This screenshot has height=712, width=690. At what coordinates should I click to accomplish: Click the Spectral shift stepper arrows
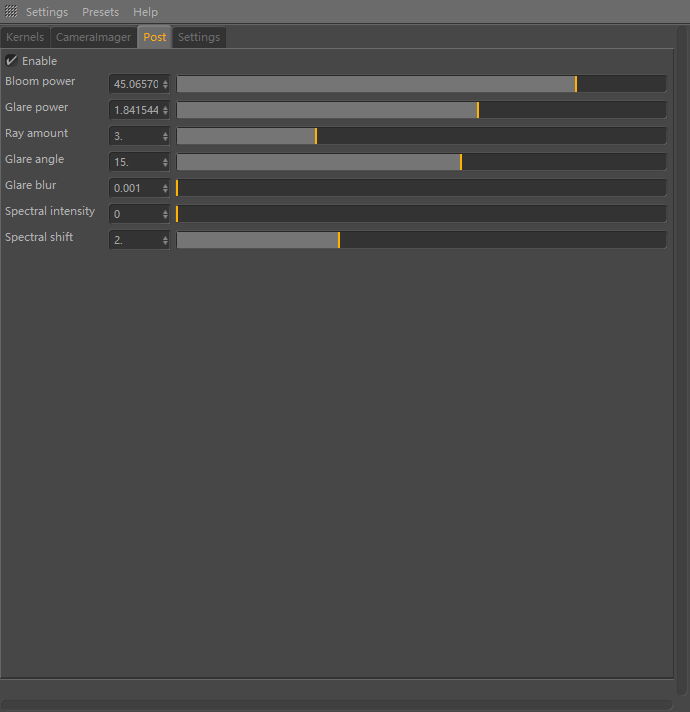(x=165, y=240)
